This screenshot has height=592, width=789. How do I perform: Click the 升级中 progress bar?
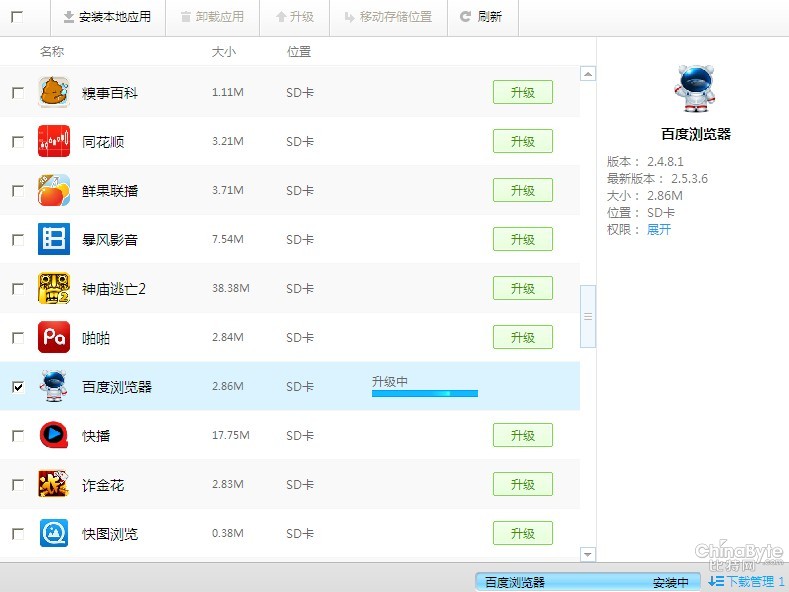pos(425,393)
